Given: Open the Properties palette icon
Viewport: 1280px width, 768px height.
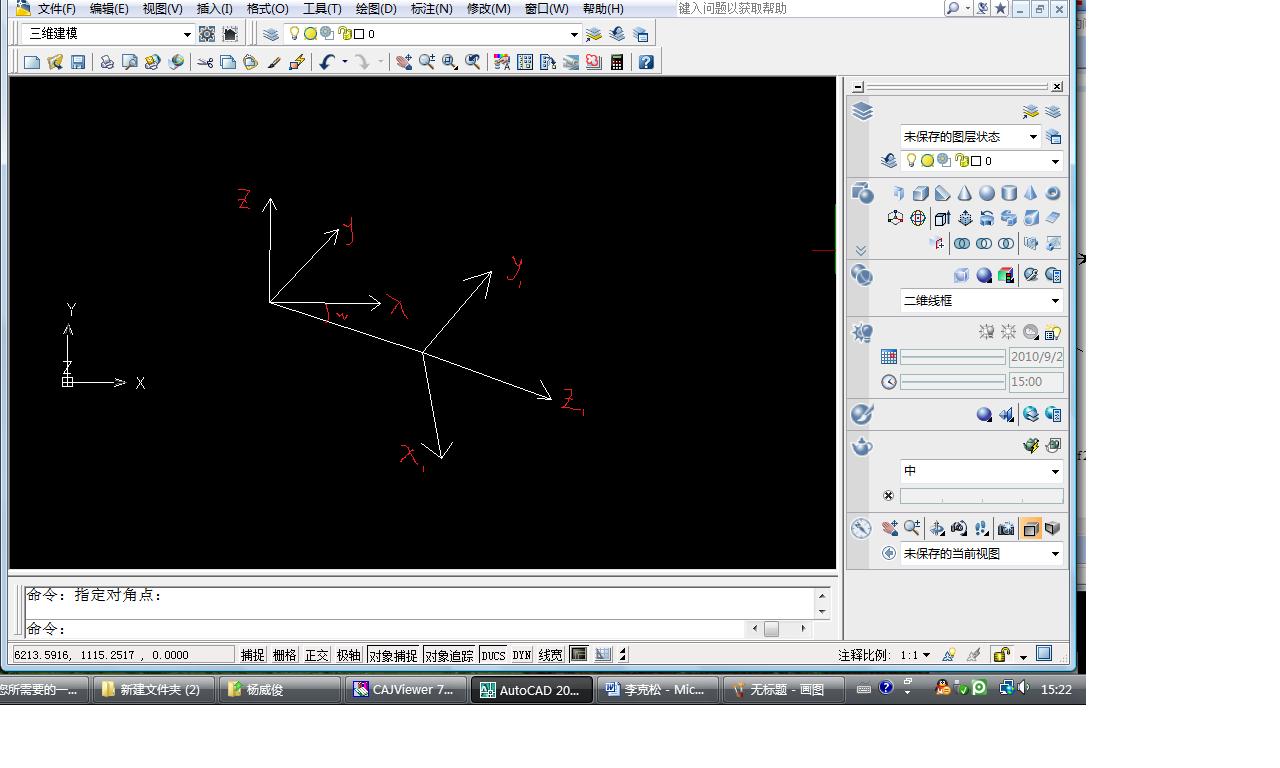Looking at the screenshot, I should tap(502, 62).
